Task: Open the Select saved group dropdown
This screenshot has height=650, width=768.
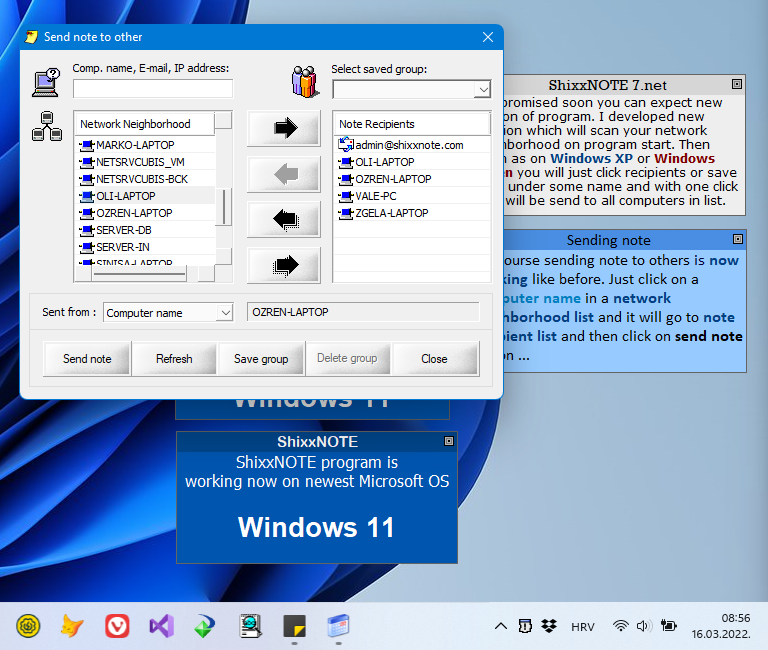Action: 483,90
